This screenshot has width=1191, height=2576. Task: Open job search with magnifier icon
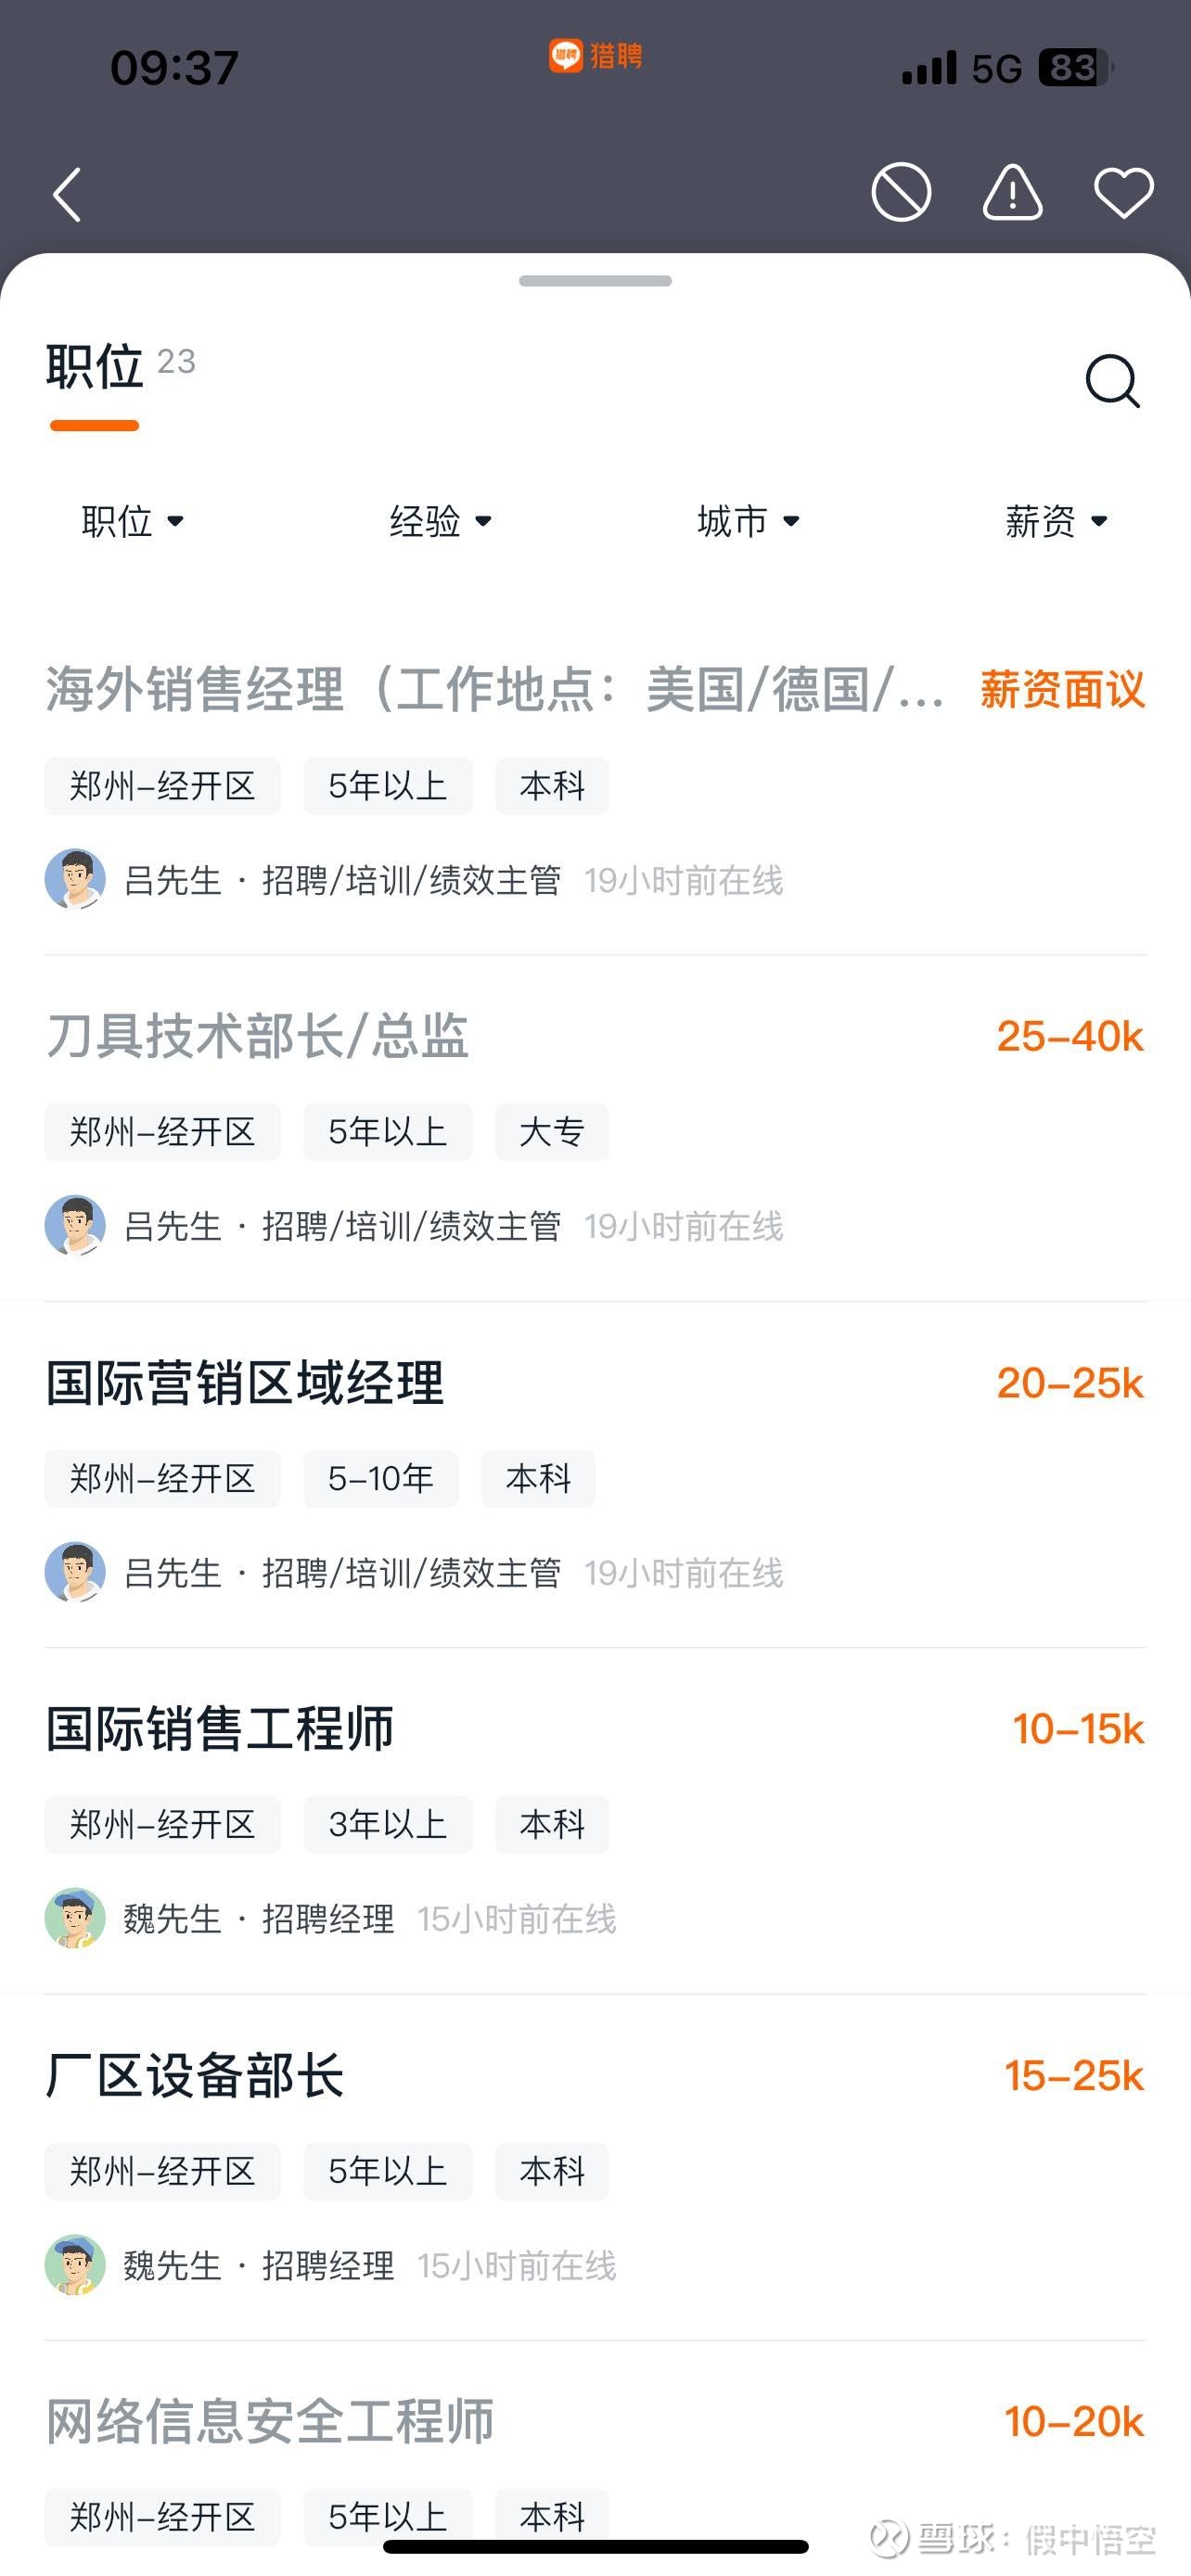[x=1112, y=381]
